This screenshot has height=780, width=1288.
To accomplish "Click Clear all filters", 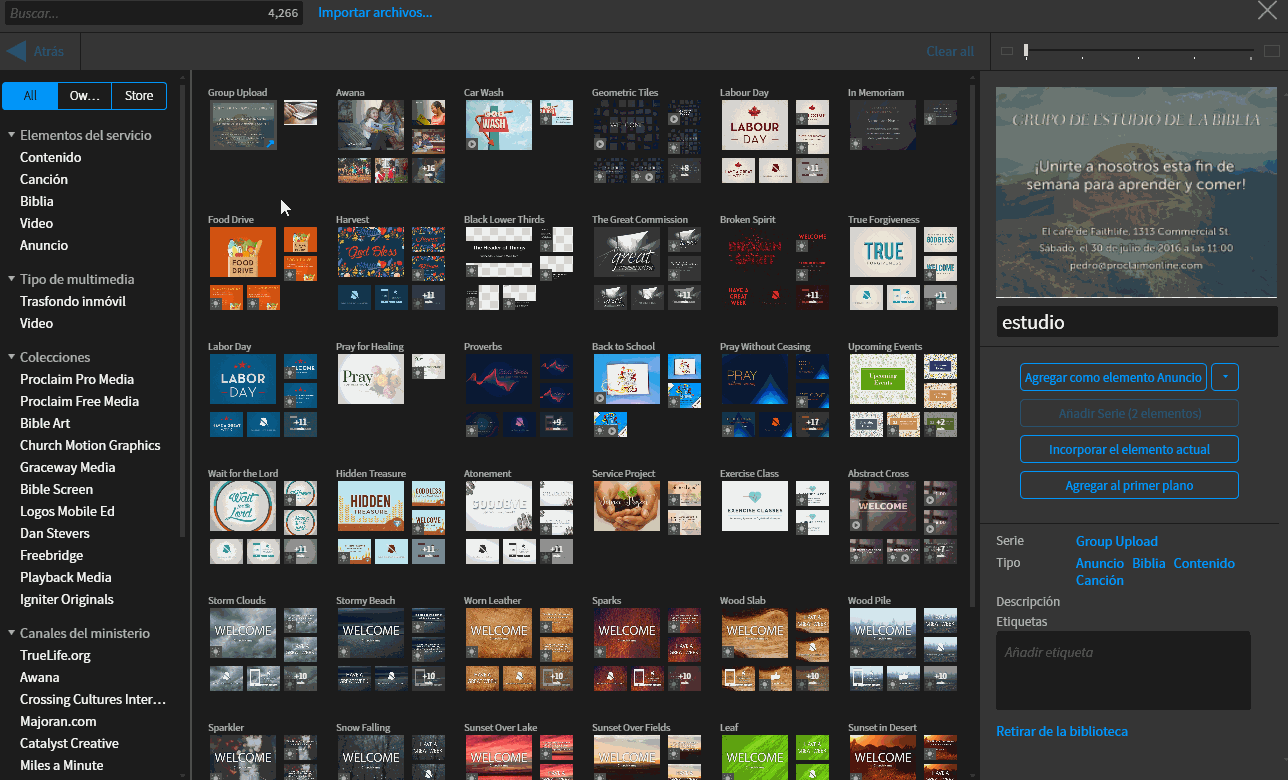I will point(949,51).
